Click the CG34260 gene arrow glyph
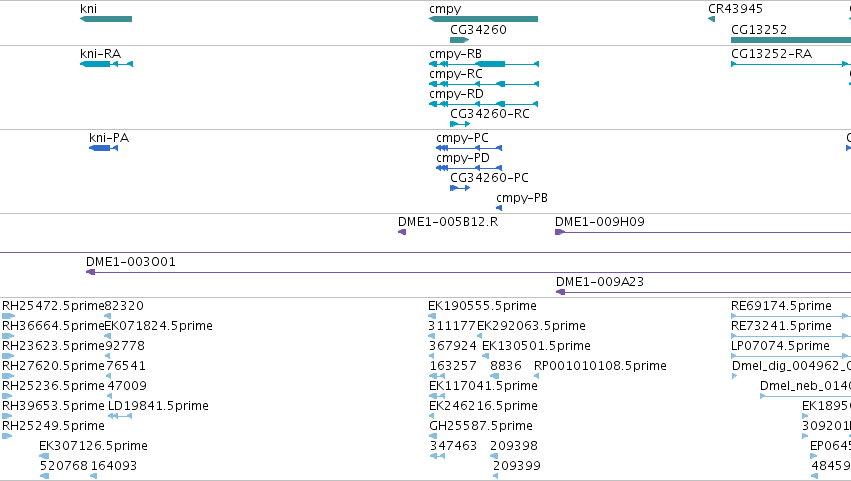The width and height of the screenshot is (851, 481). pyautogui.click(x=460, y=40)
